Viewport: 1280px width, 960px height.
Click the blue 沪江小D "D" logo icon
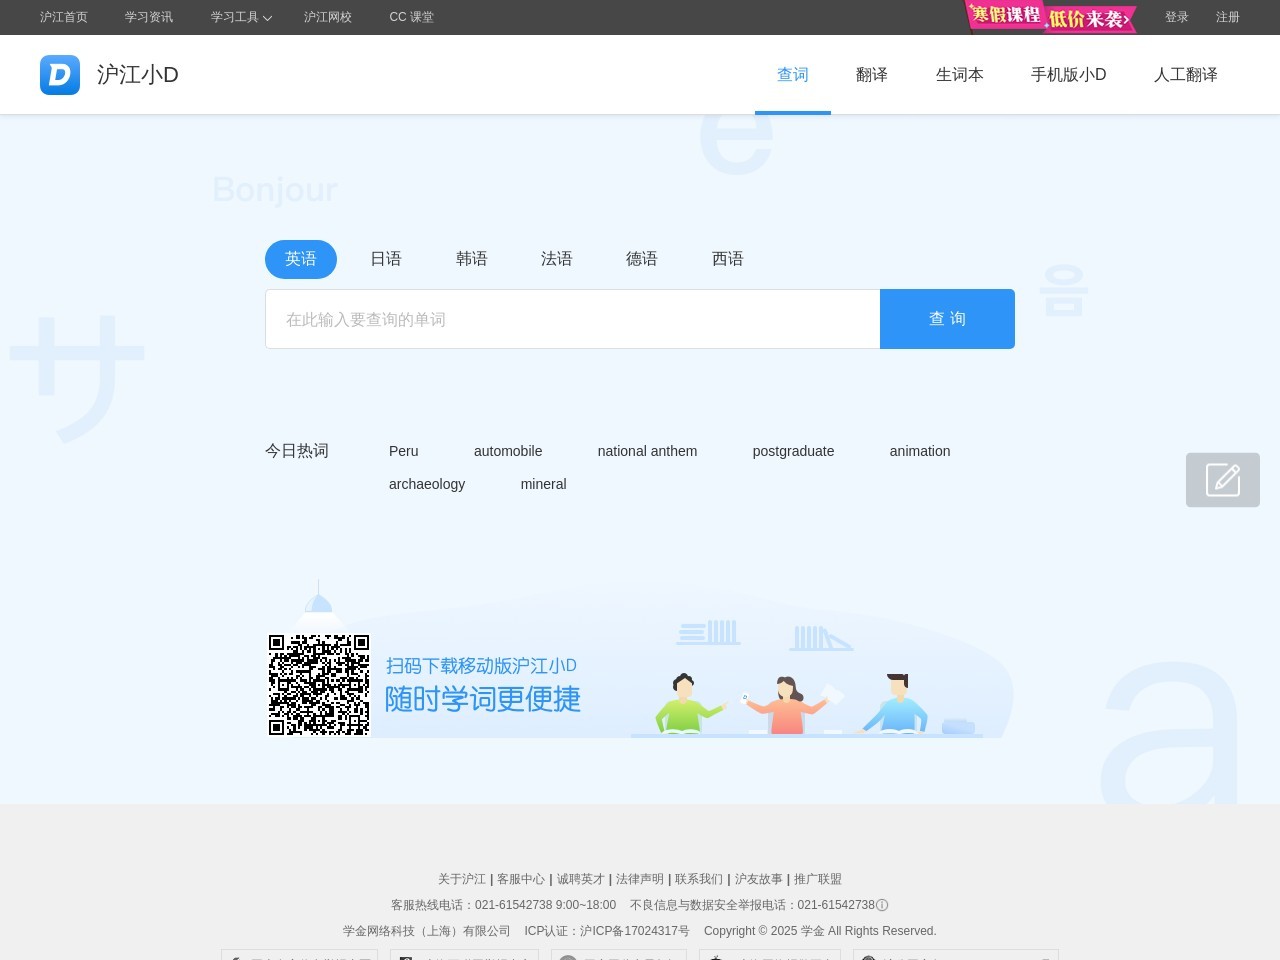[60, 74]
